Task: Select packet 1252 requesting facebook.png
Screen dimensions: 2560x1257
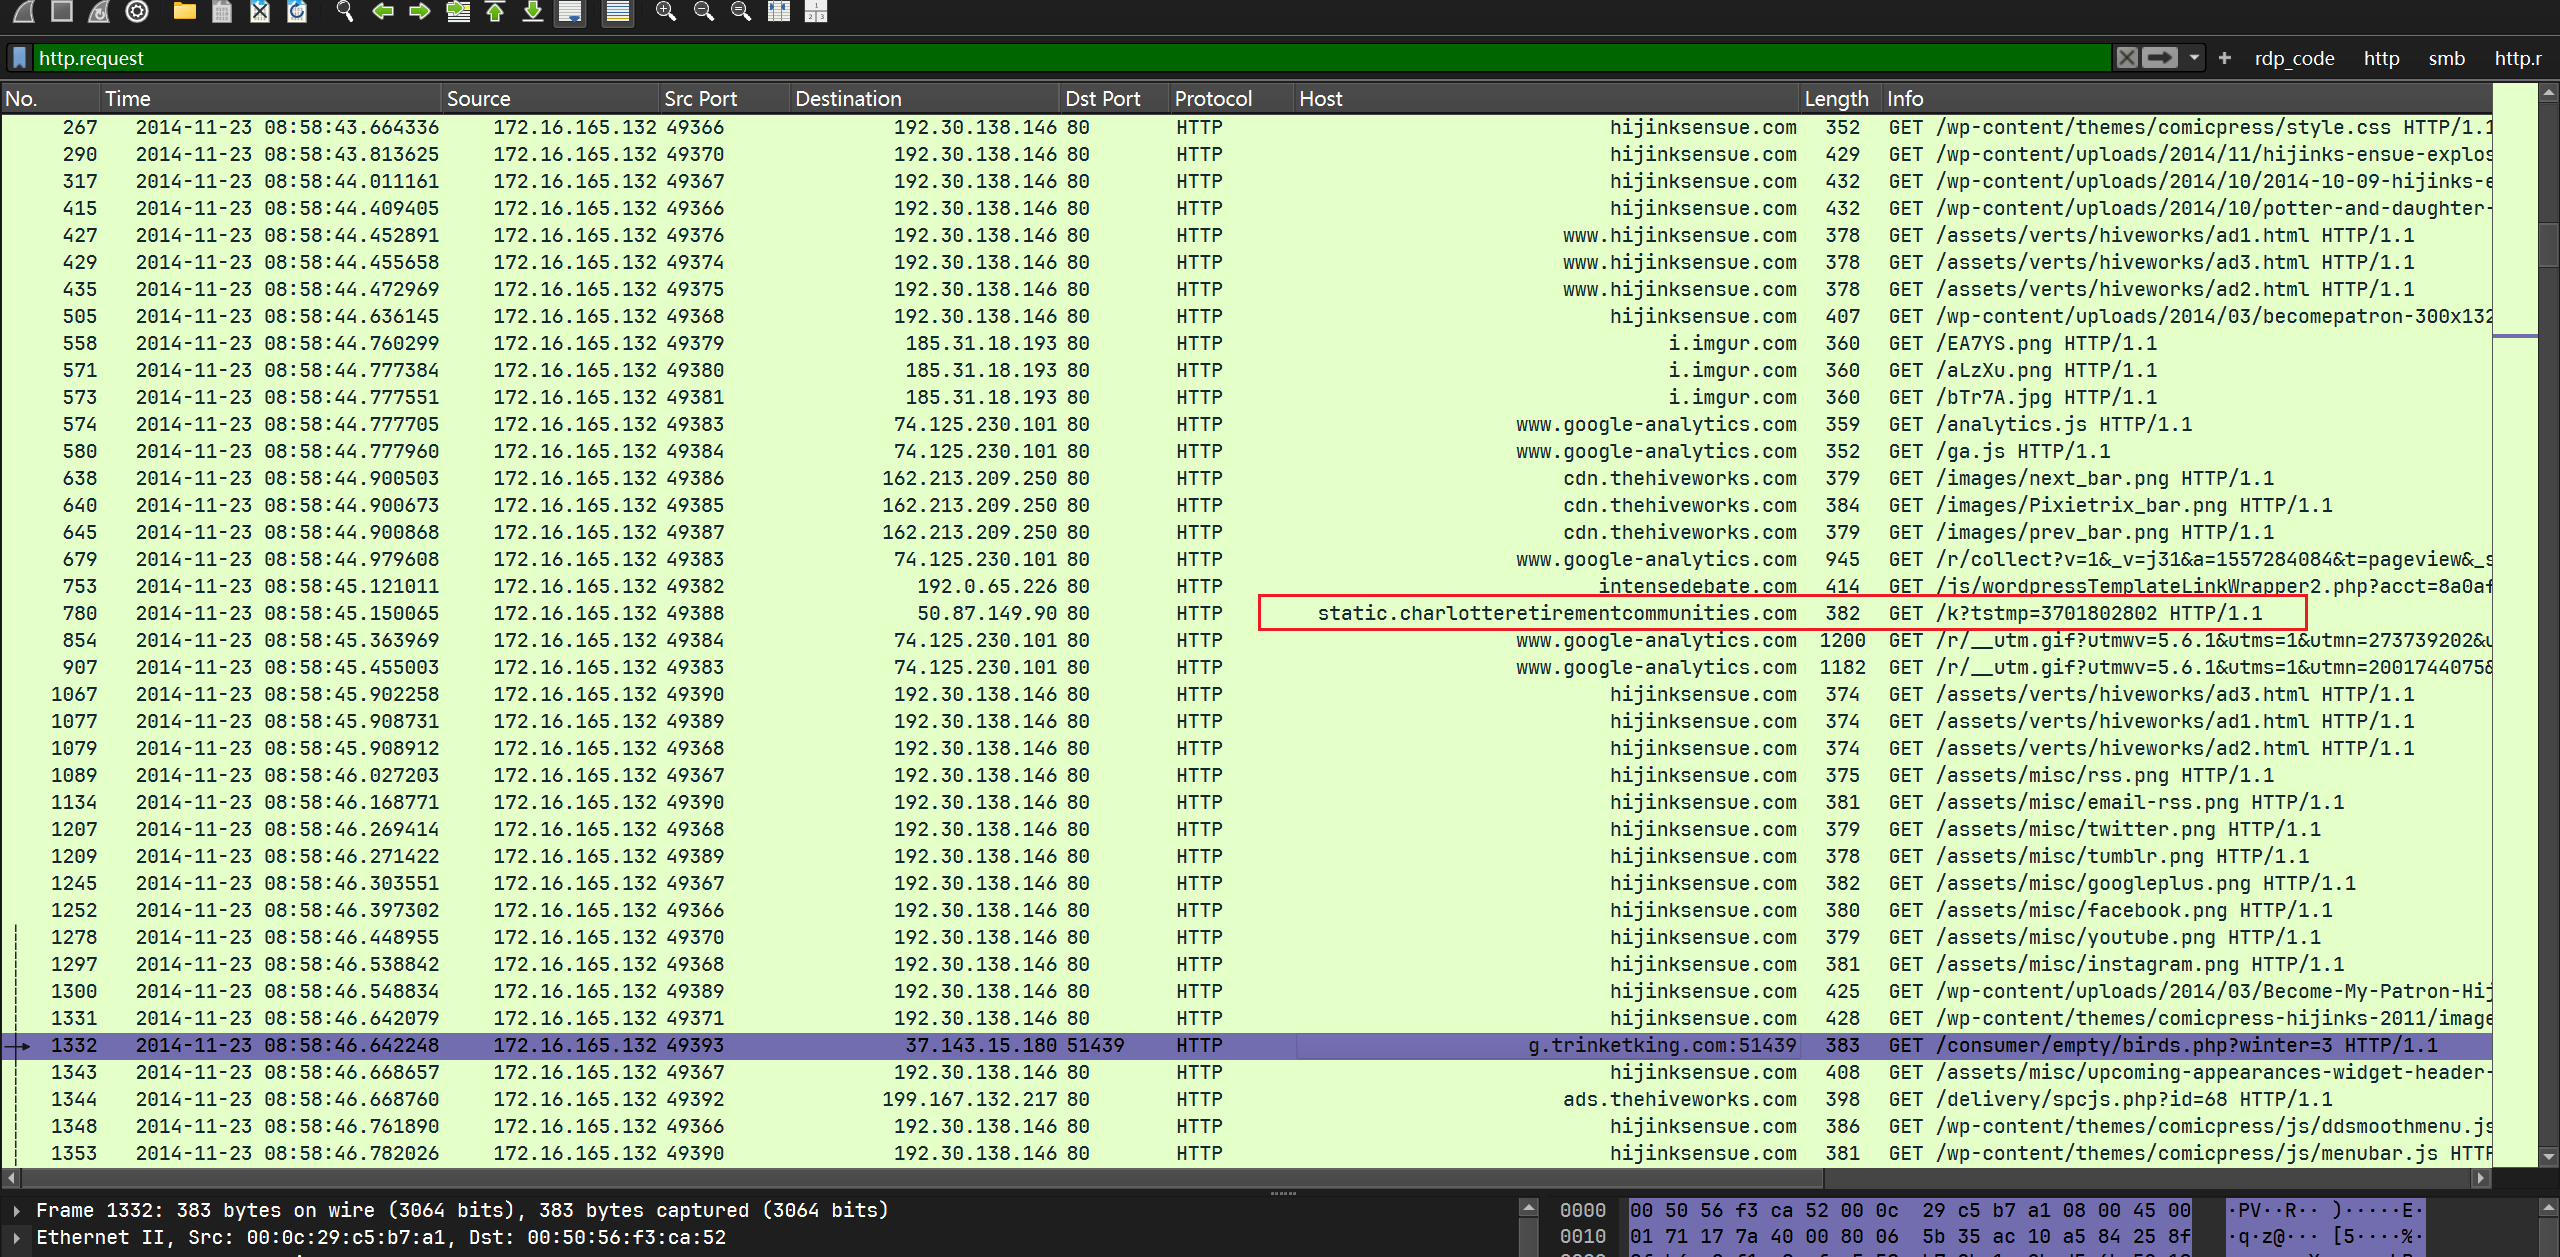Action: click(1246, 910)
